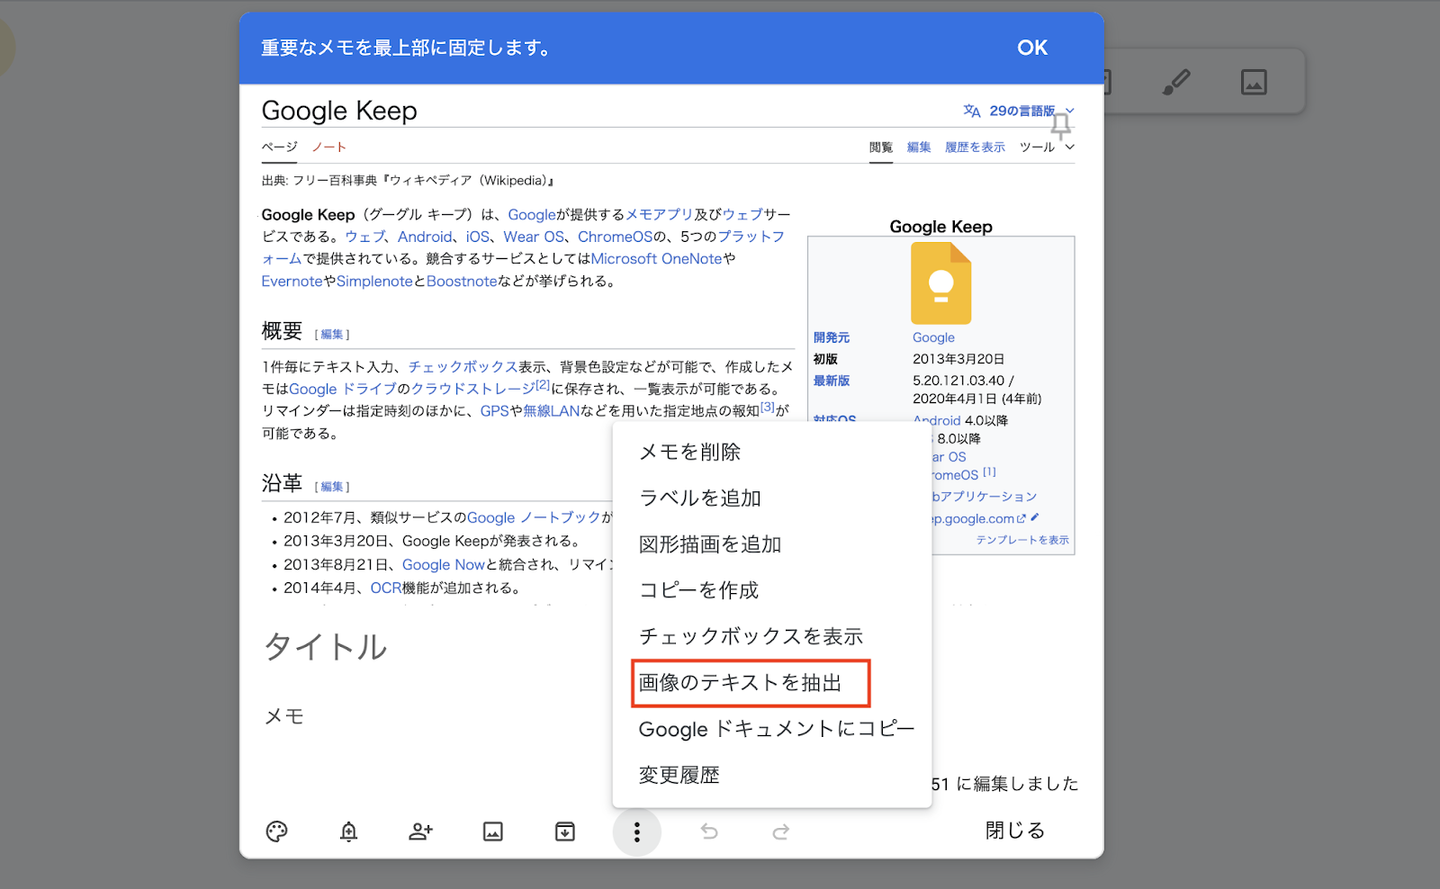Open the 編集 tab beside 閲覧
1440x889 pixels.
919,147
